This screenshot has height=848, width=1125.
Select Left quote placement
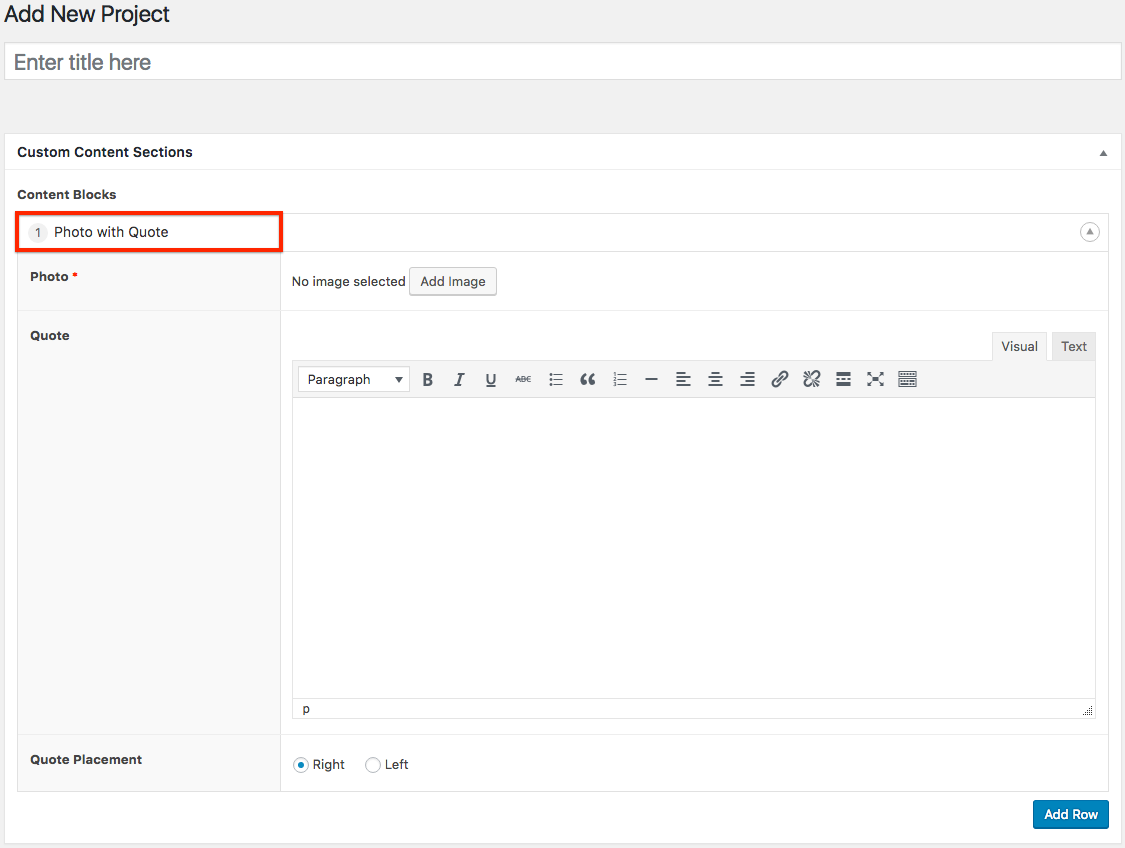(373, 765)
